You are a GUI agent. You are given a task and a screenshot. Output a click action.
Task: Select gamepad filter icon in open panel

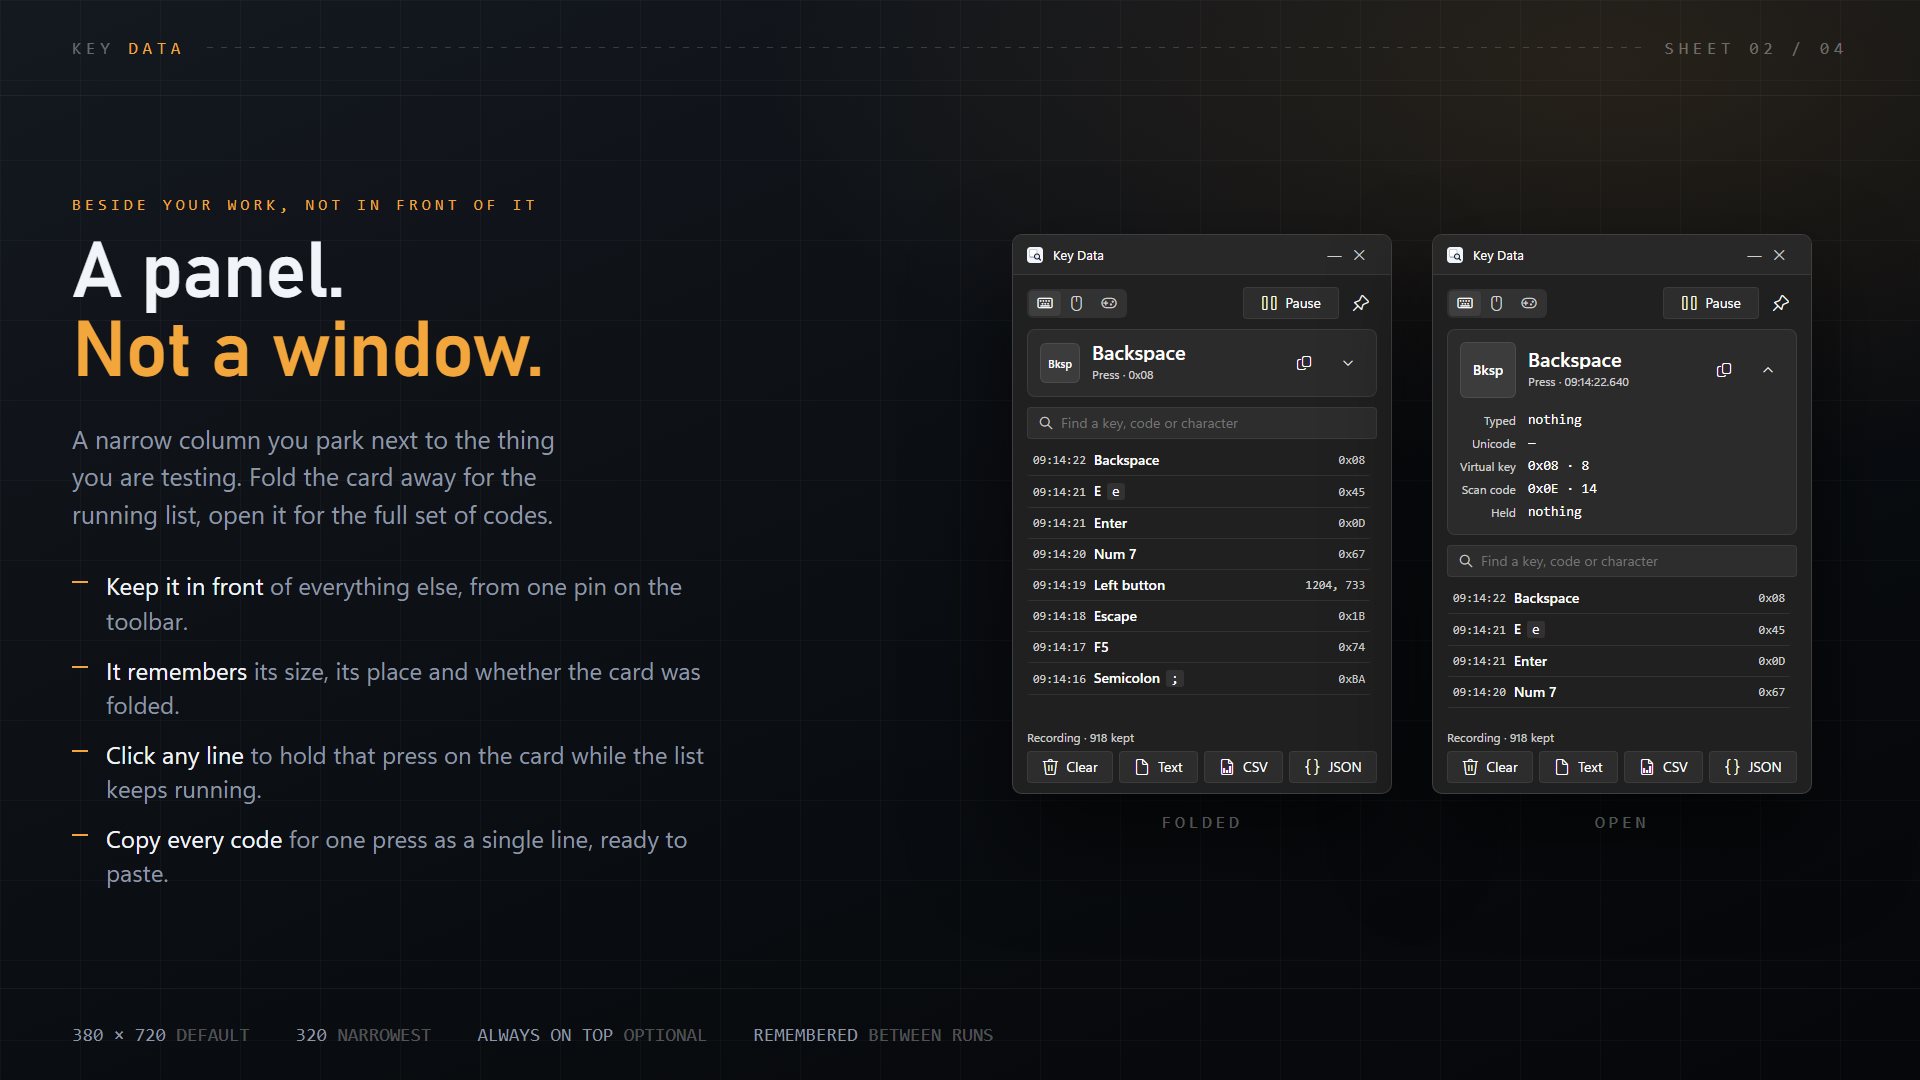(1529, 303)
